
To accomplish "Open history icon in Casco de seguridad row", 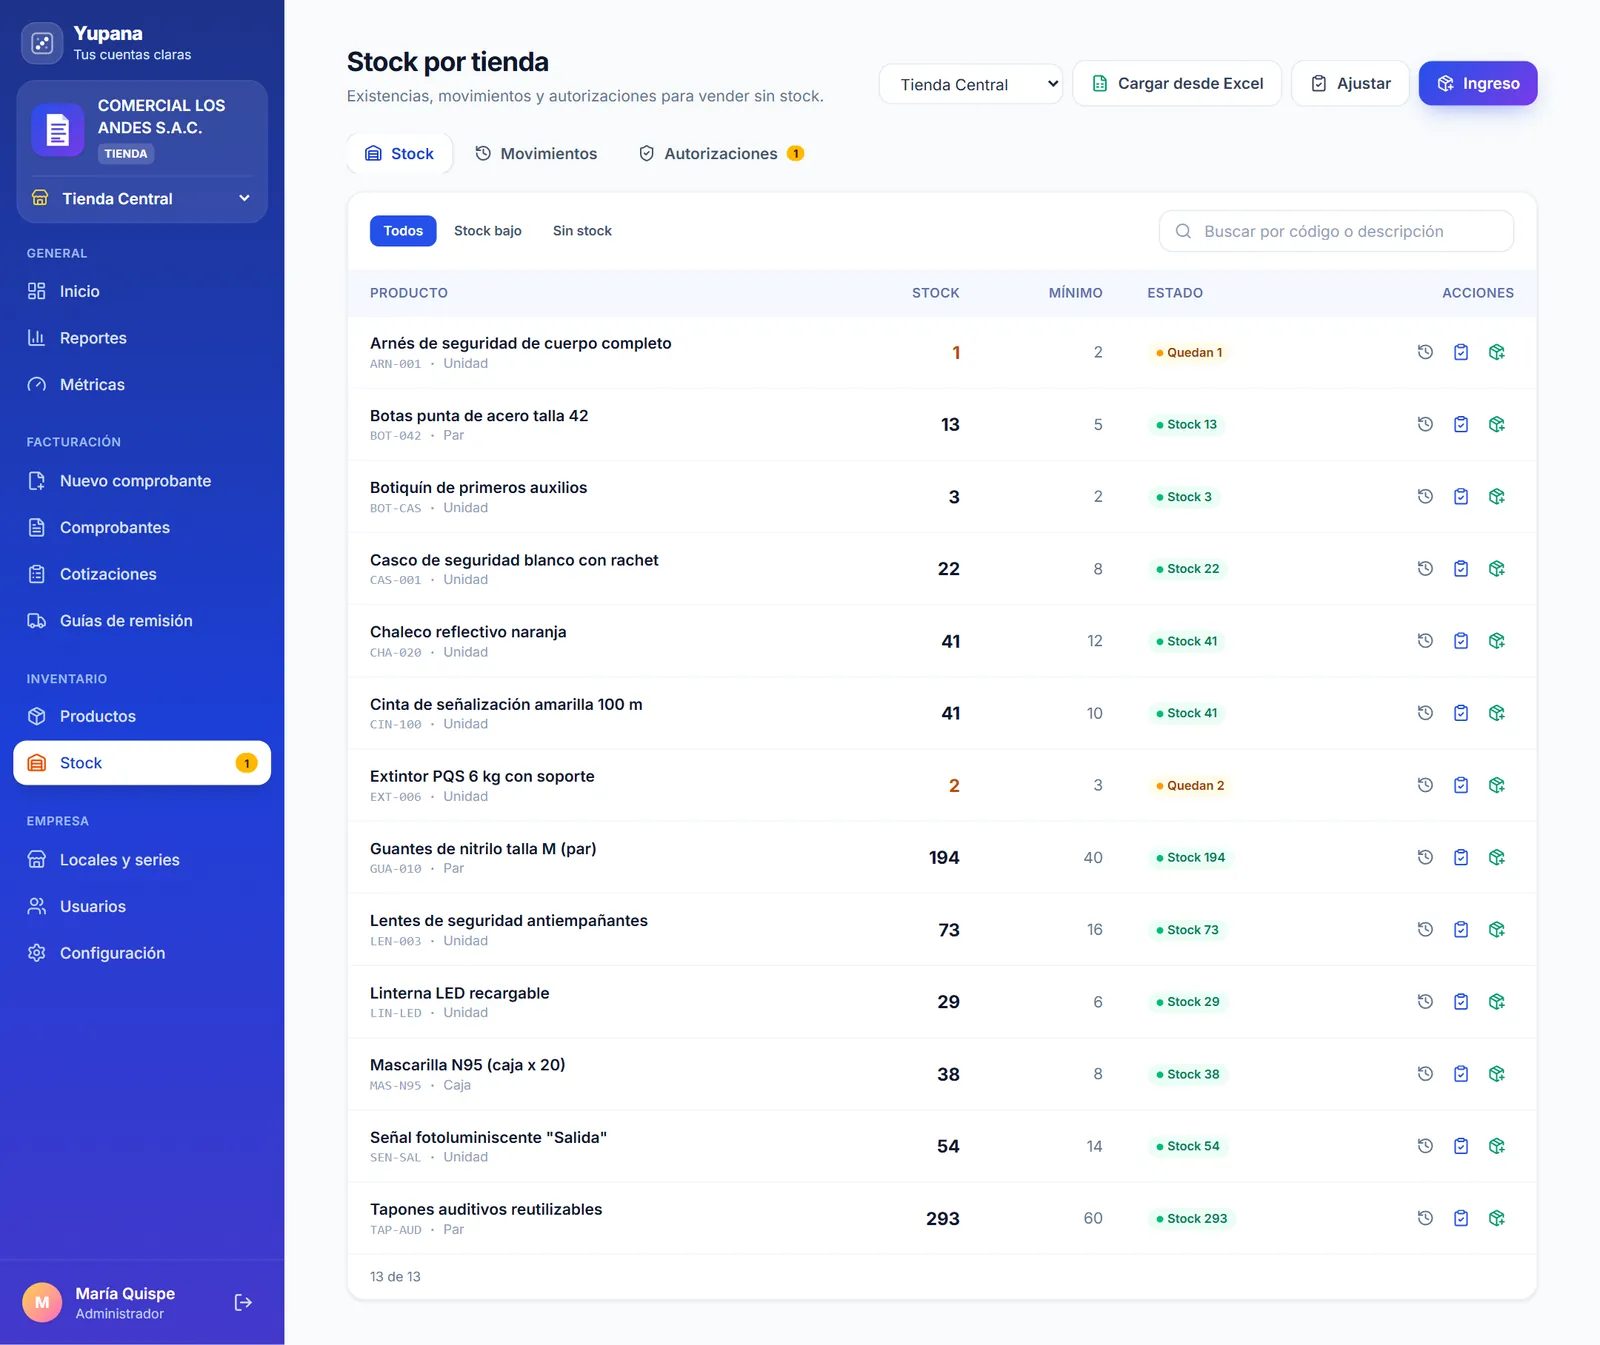I will (x=1425, y=568).
